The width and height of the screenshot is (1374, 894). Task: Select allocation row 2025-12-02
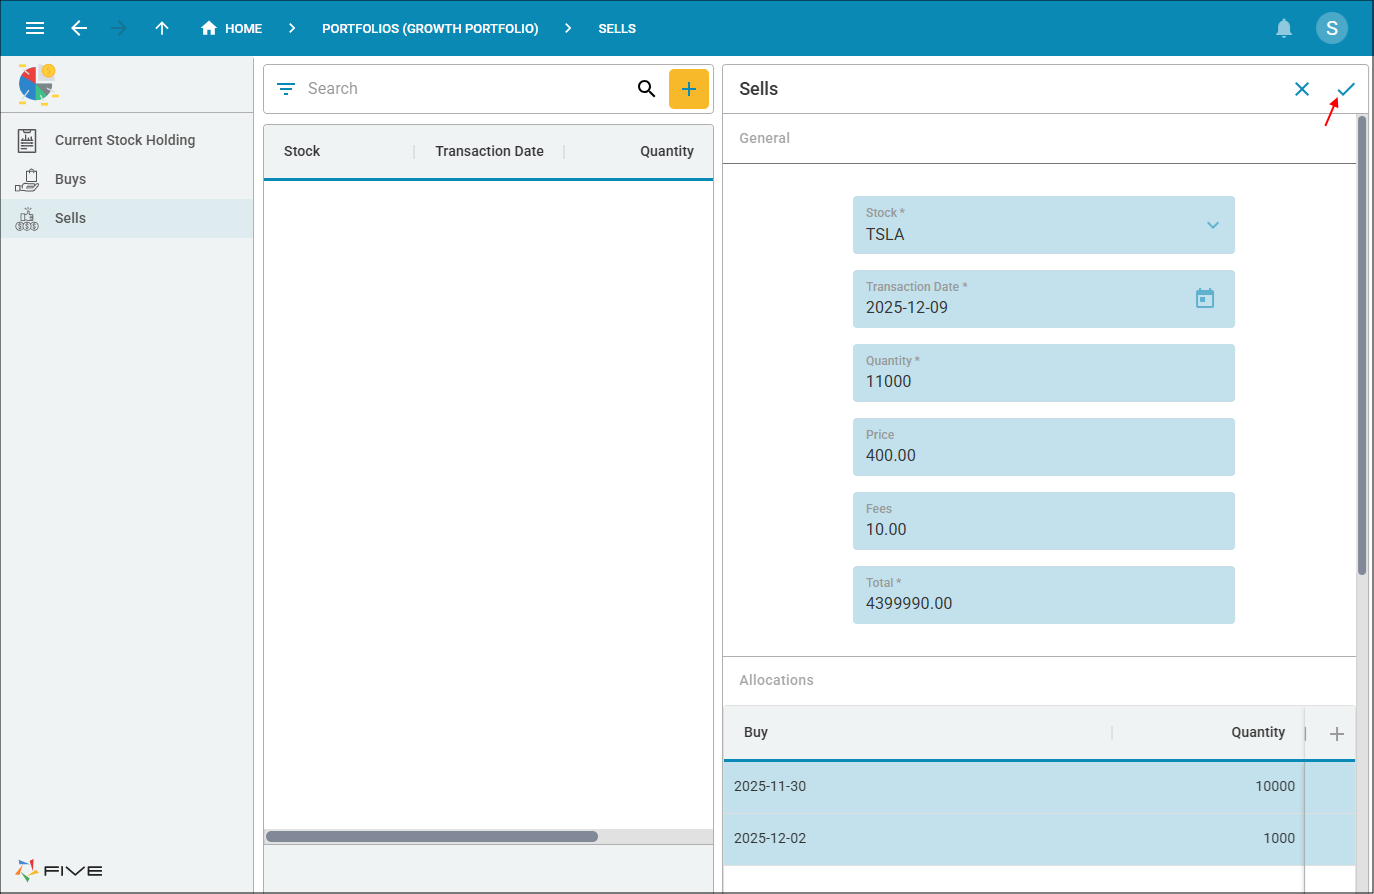[1039, 838]
